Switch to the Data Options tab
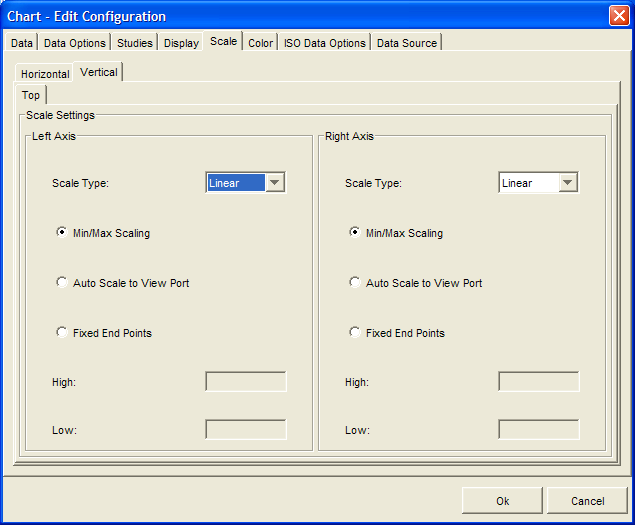 tap(74, 43)
